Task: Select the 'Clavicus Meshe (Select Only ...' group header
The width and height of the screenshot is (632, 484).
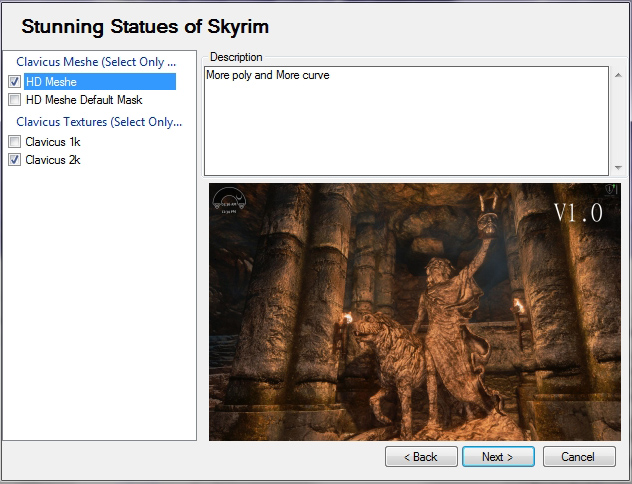Action: [x=96, y=62]
